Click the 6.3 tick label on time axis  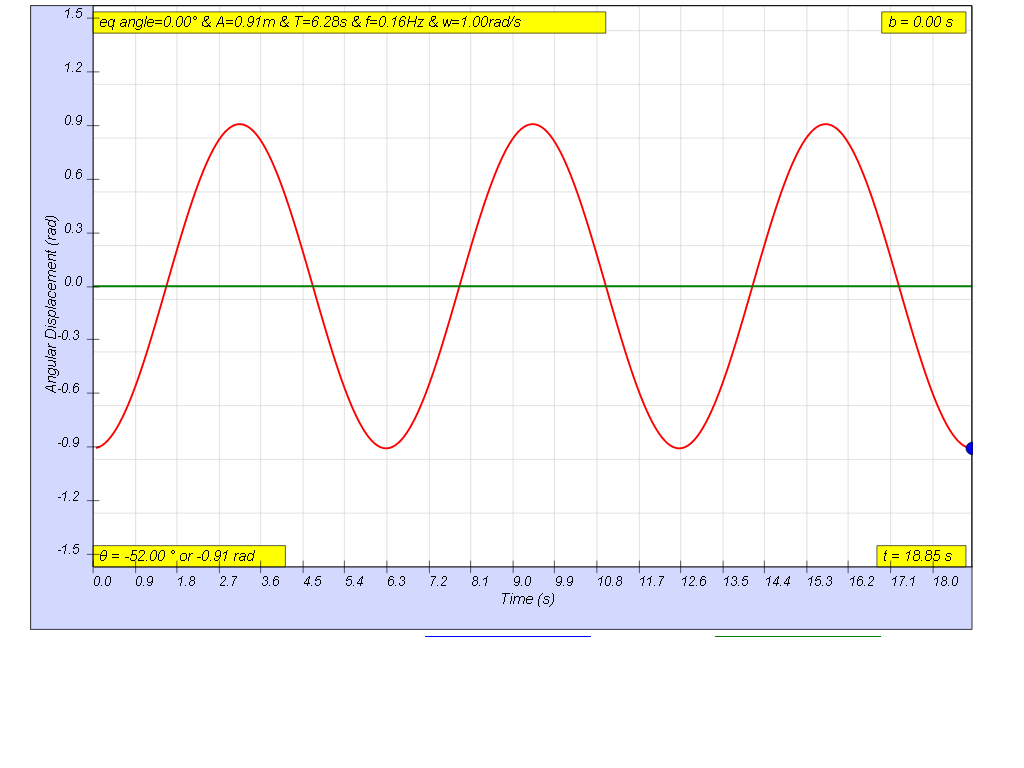tap(396, 581)
